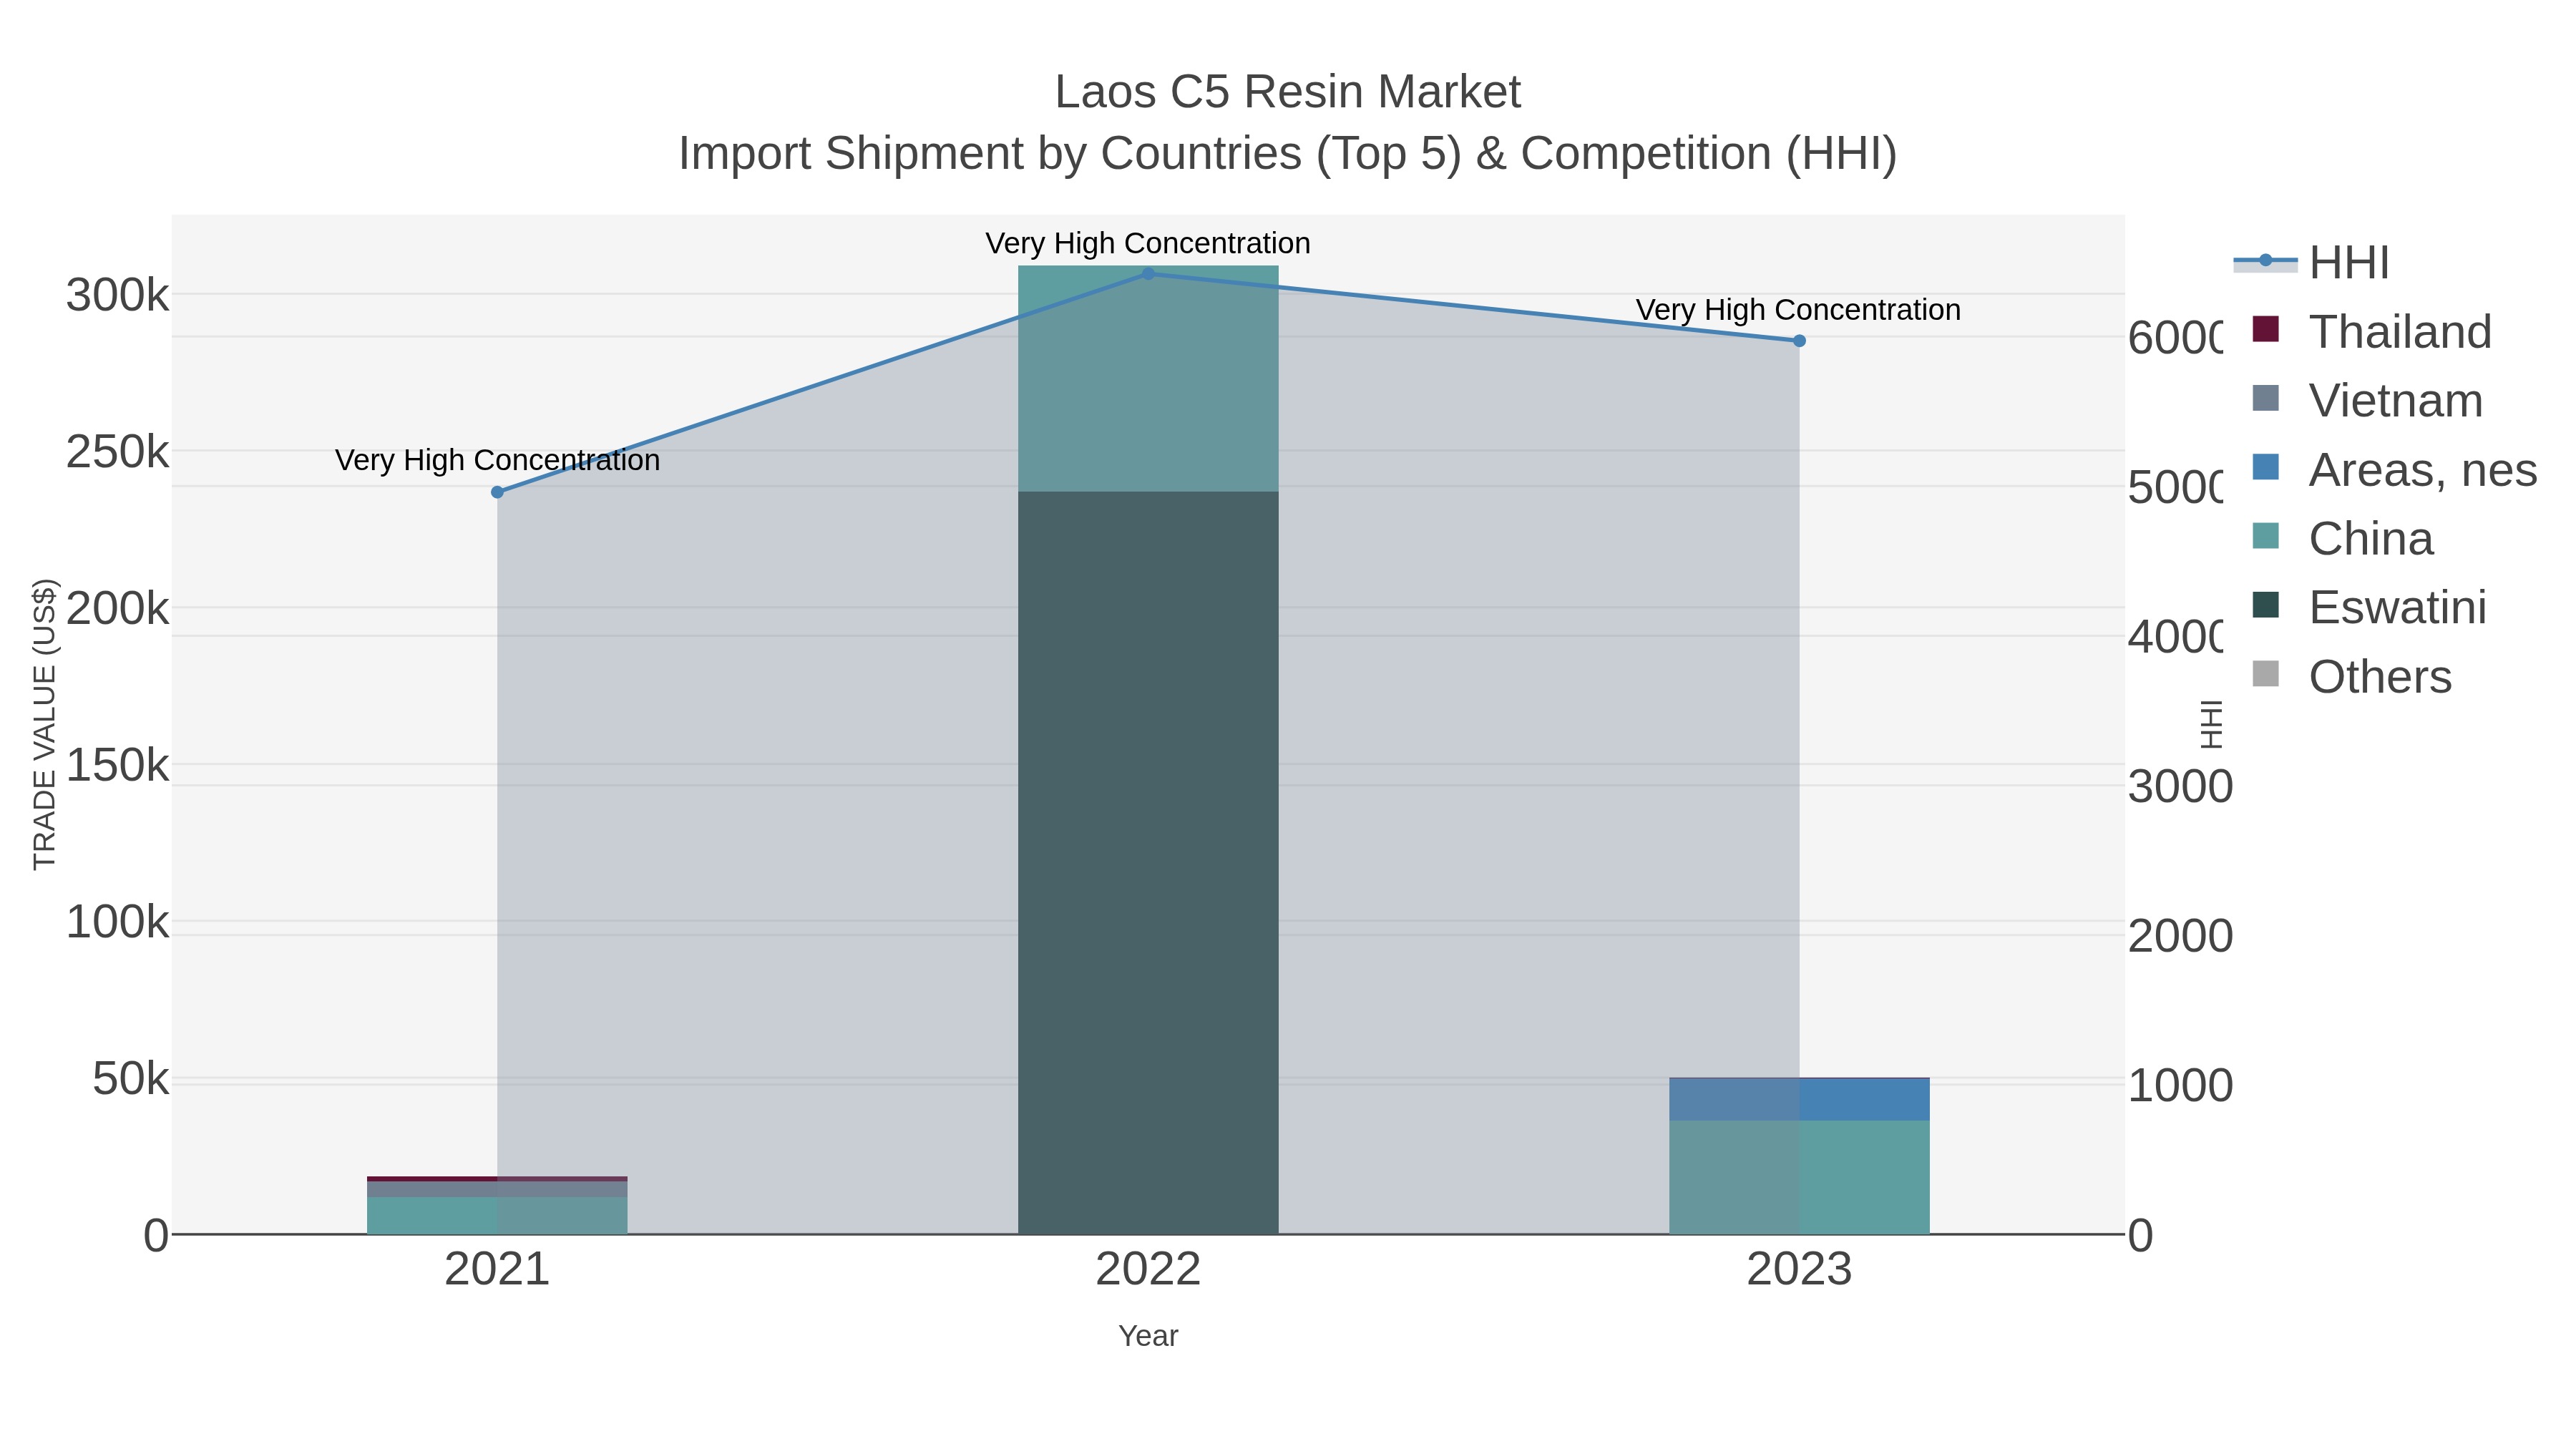
Task: Toggle the Areas, nes legend entry
Action: click(x=2394, y=469)
